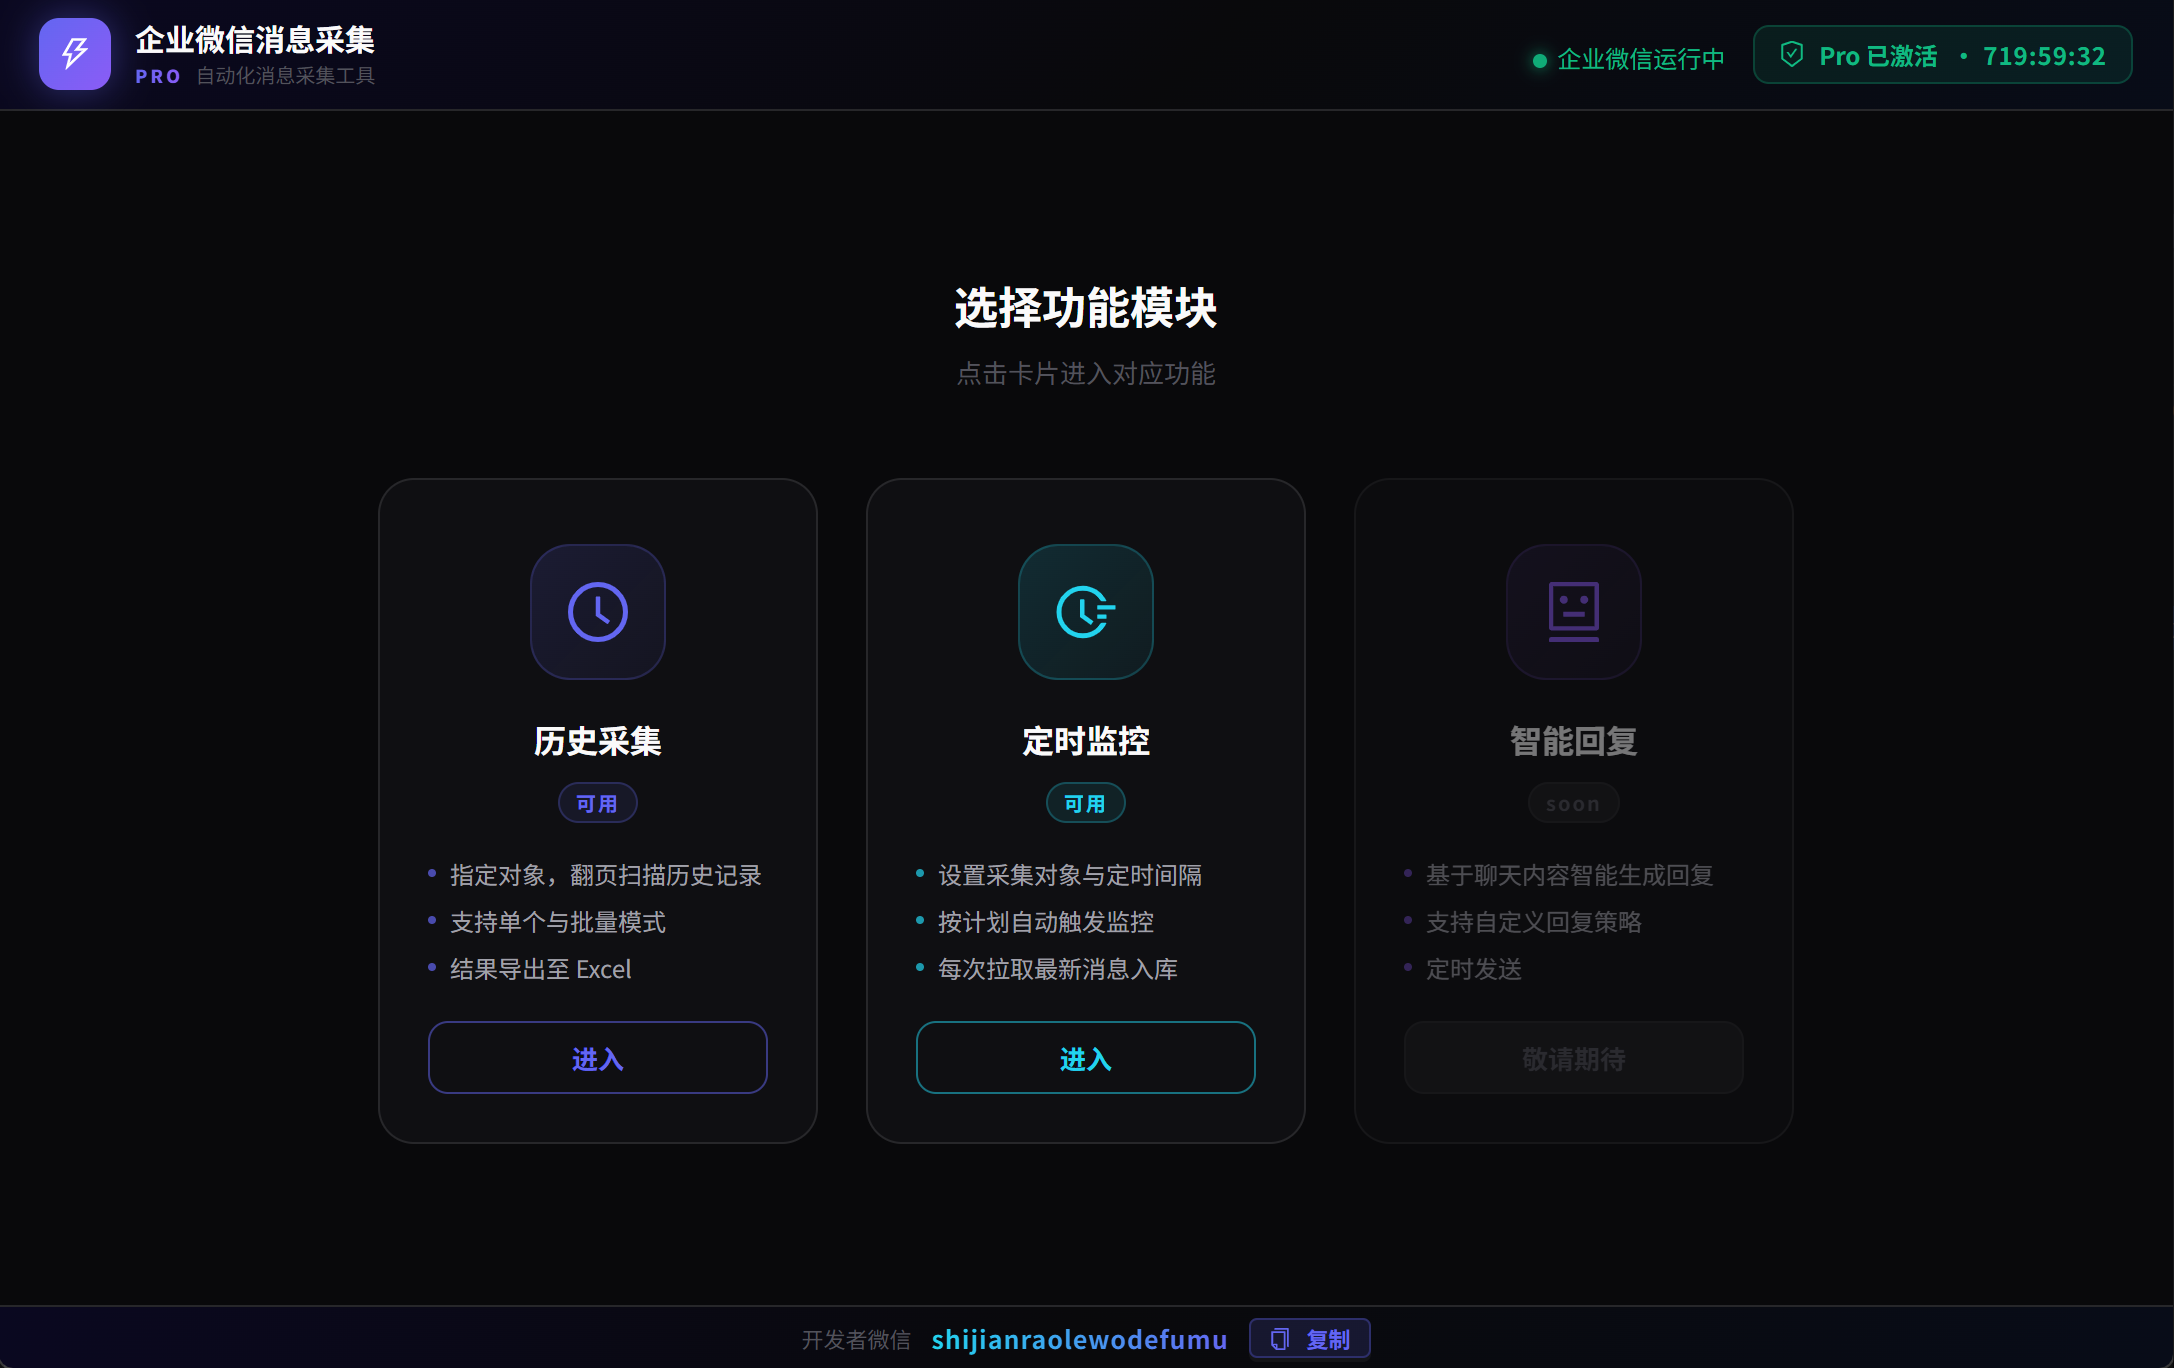Viewport: 2174px width, 1368px height.
Task: Click the 每次拉取最新消息入库 bullet
Action: click(1058, 969)
